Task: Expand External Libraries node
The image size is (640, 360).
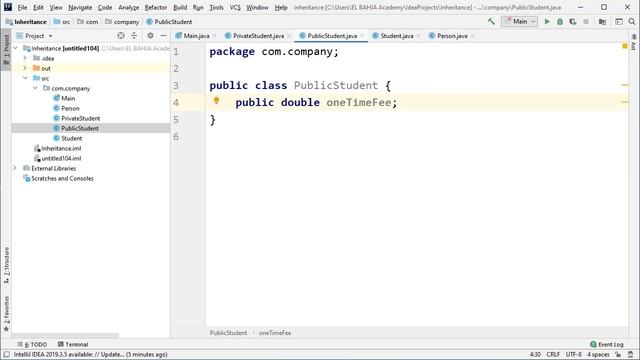Action: pos(15,168)
